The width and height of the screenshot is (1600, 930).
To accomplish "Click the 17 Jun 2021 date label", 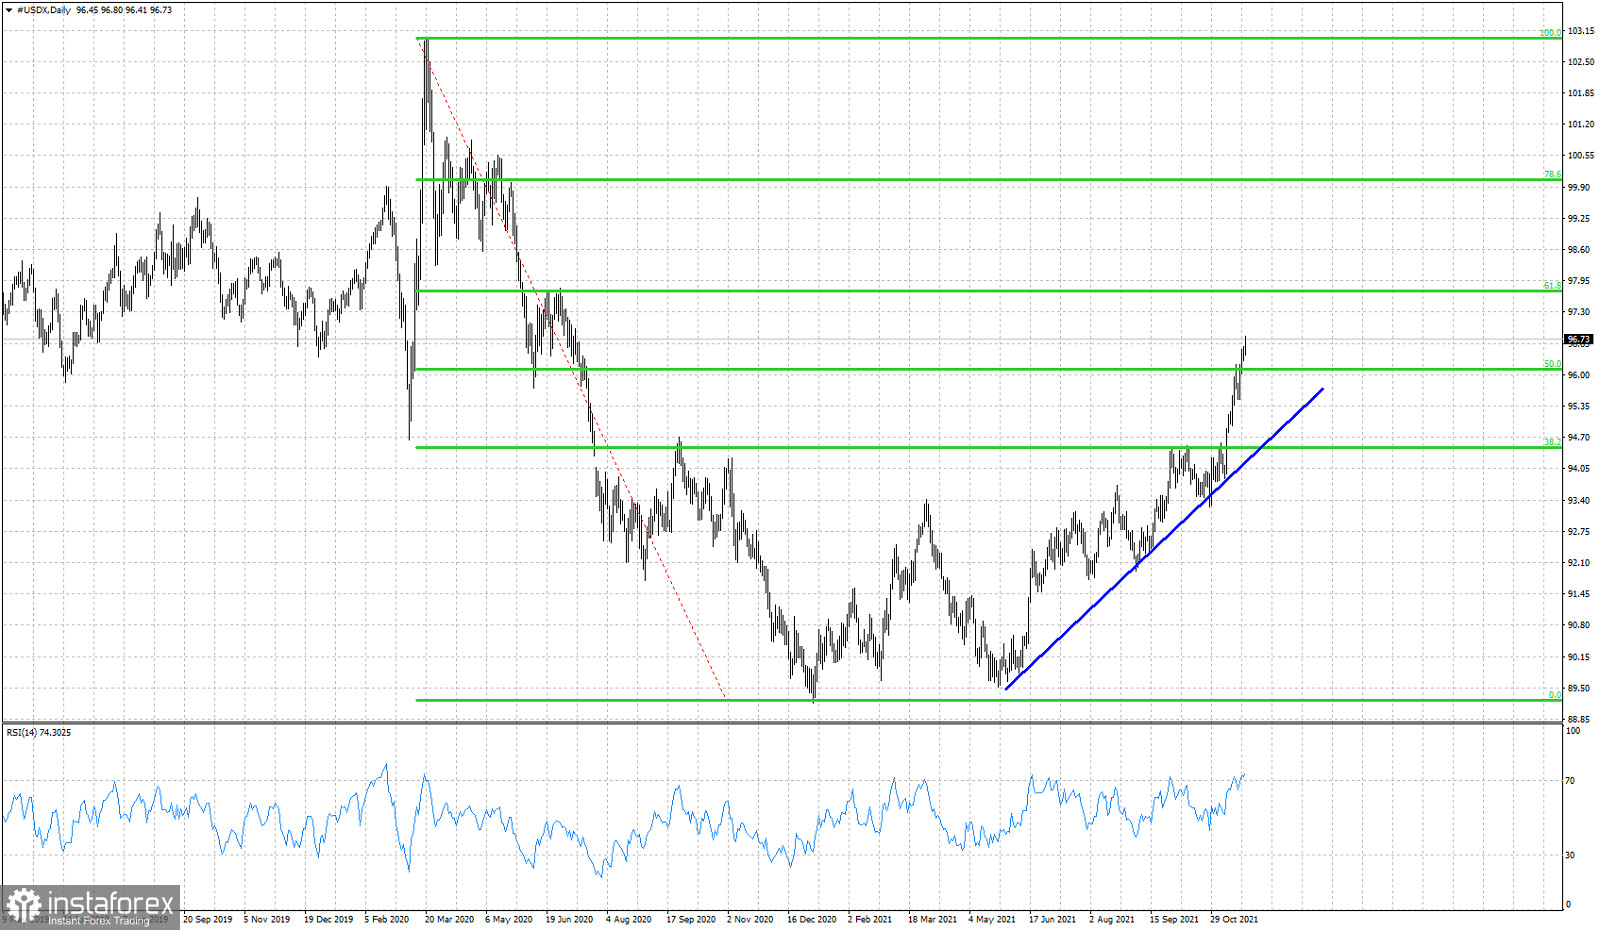I will [x=1053, y=920].
